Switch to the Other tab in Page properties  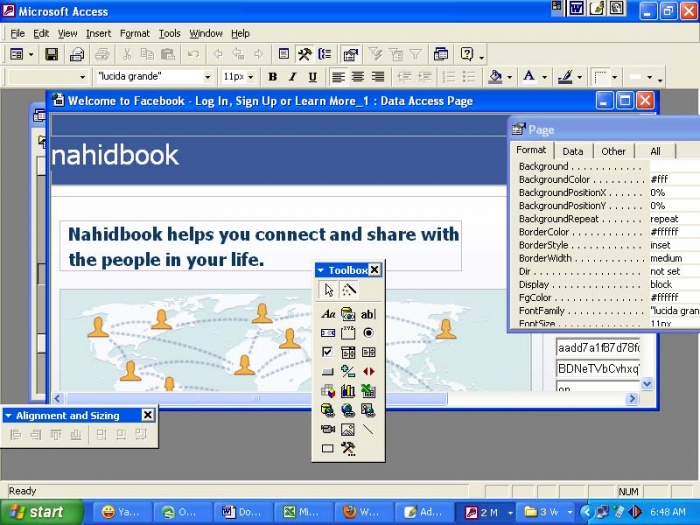tap(613, 151)
